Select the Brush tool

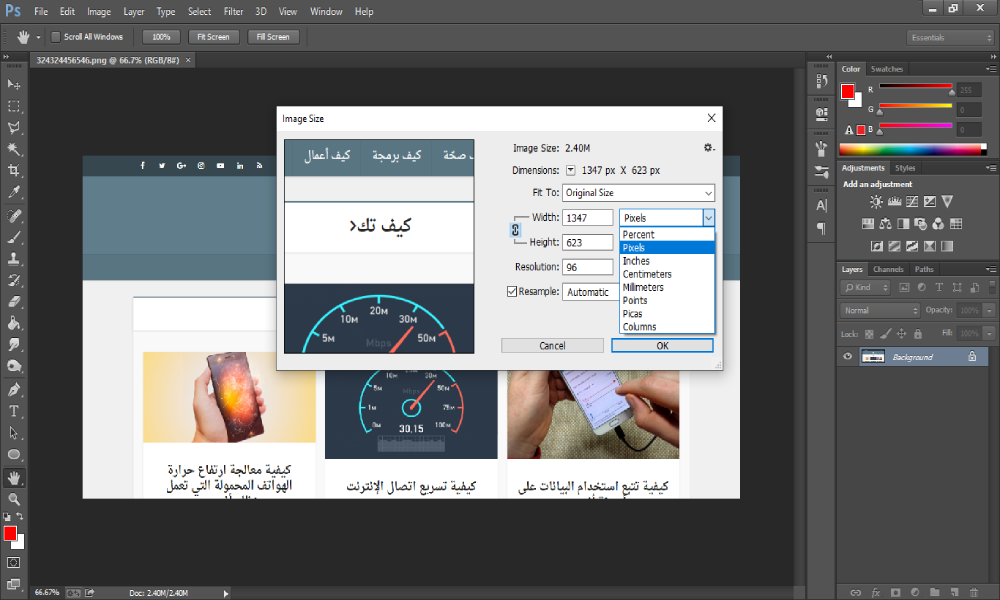13,238
